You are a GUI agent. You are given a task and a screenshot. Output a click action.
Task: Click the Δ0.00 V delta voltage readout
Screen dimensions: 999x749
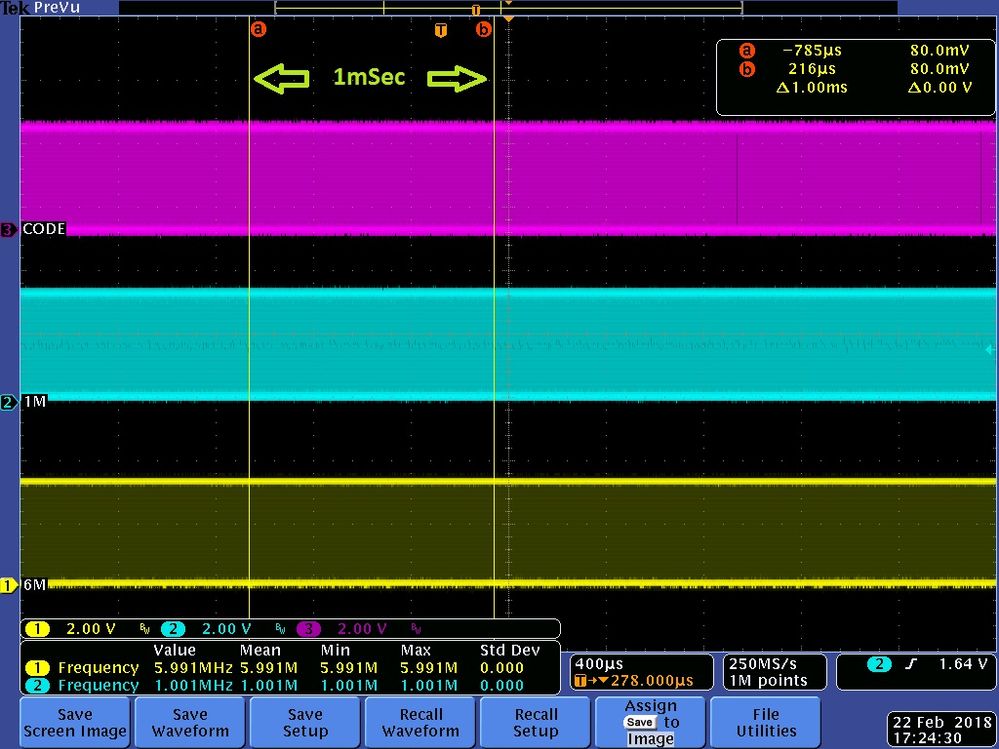point(940,87)
